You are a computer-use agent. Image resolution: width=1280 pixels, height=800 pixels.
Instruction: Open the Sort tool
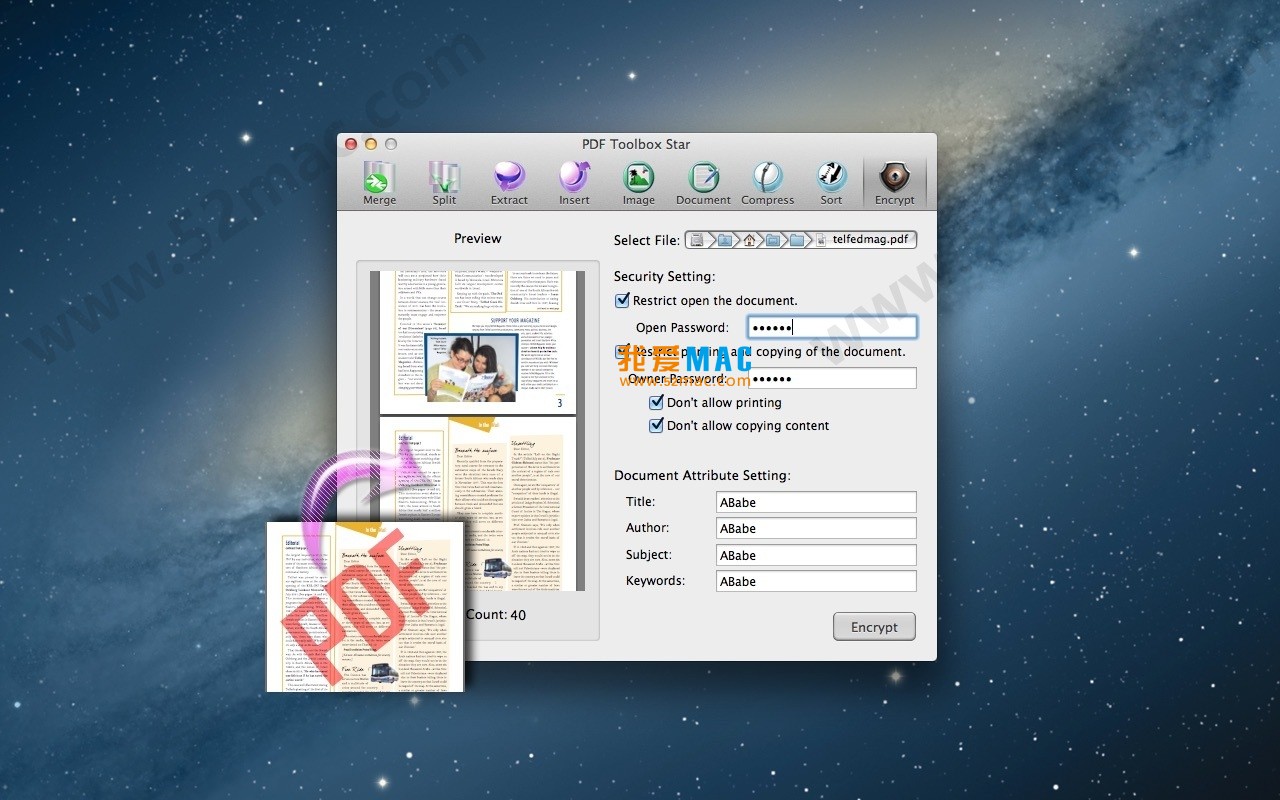[832, 184]
